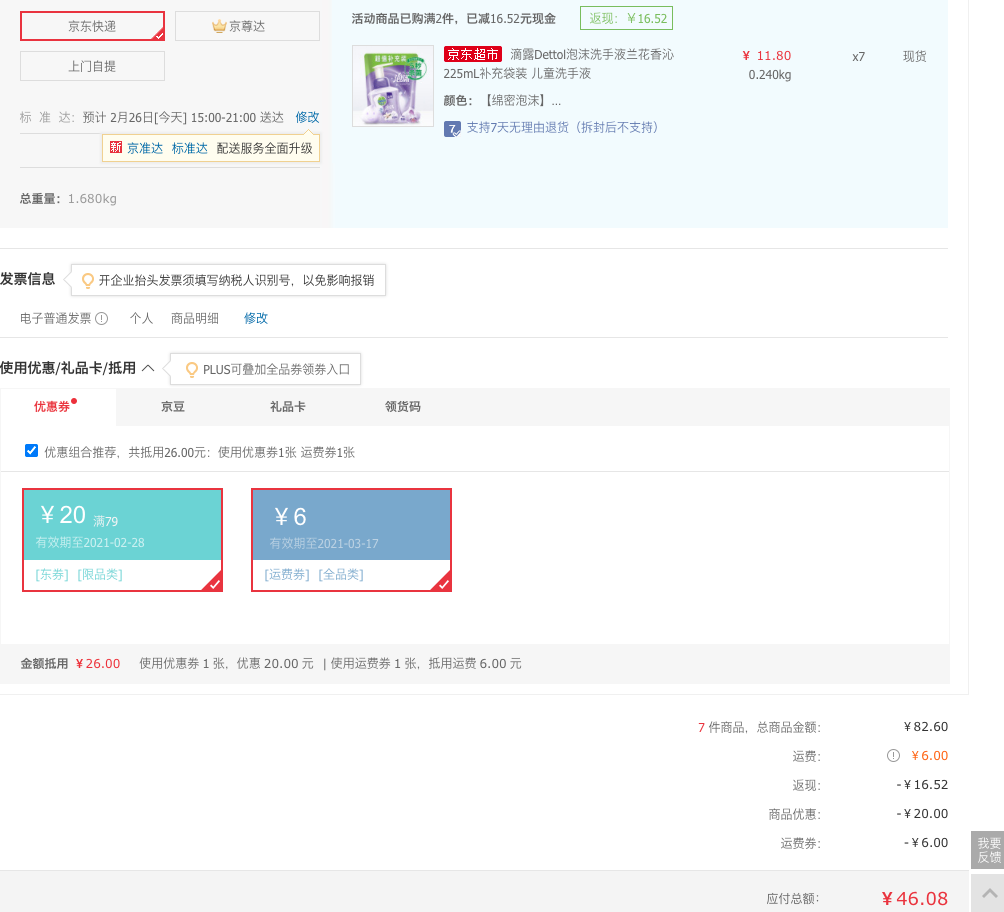Click 商品明细 invoice content text
1004x912 pixels.
click(x=195, y=318)
